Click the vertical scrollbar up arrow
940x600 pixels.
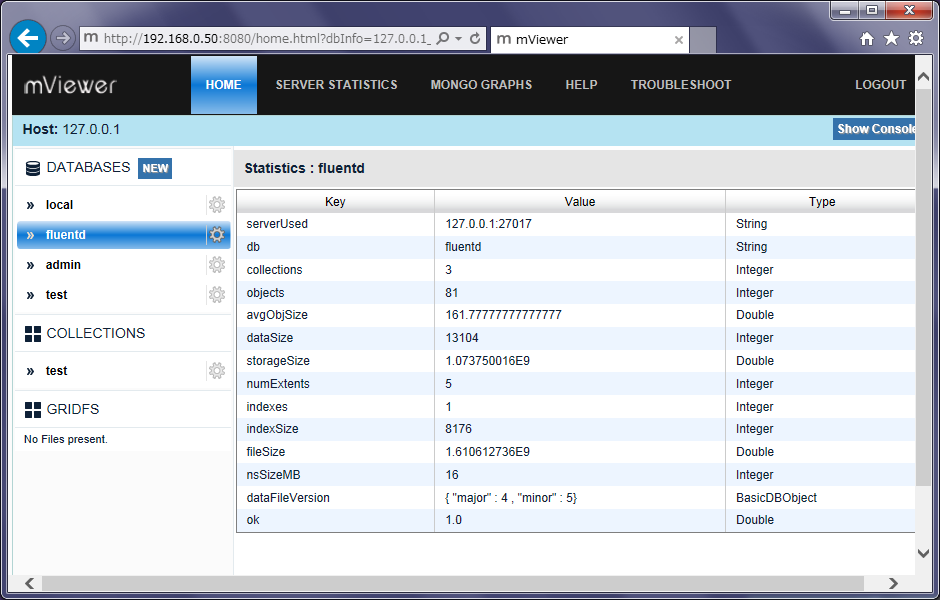click(x=923, y=77)
